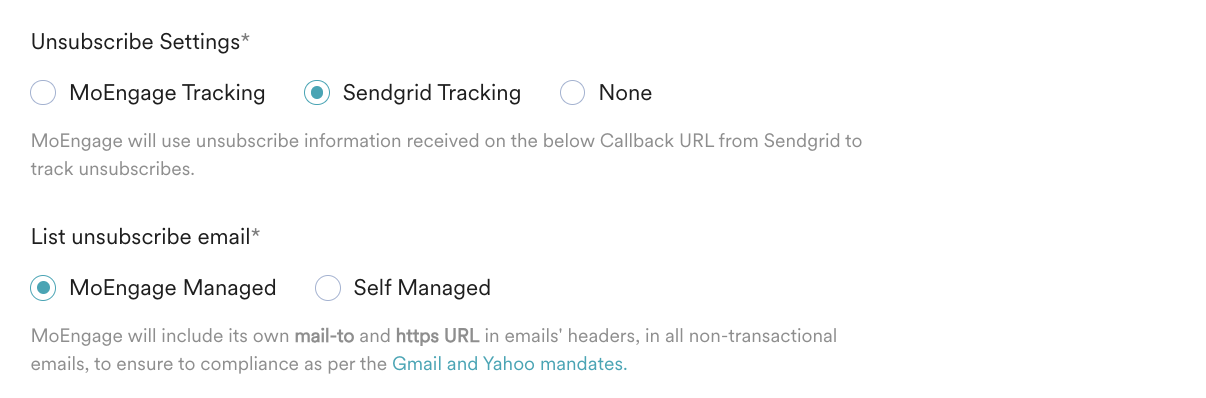
Task: Select the MoEngage Tracking radio button
Action: [x=43, y=93]
